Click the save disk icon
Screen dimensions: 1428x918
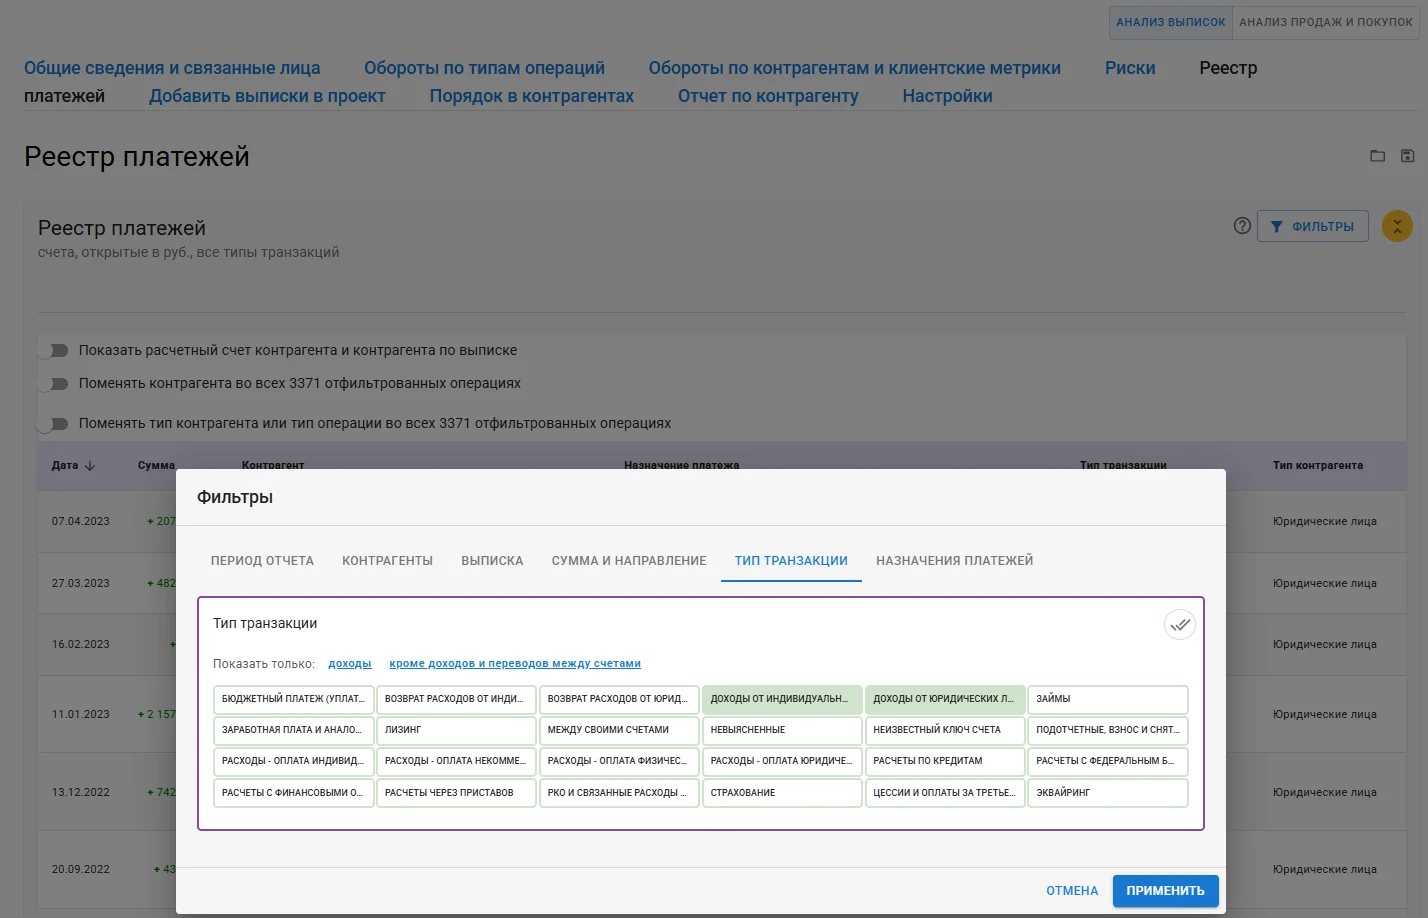pos(1407,156)
